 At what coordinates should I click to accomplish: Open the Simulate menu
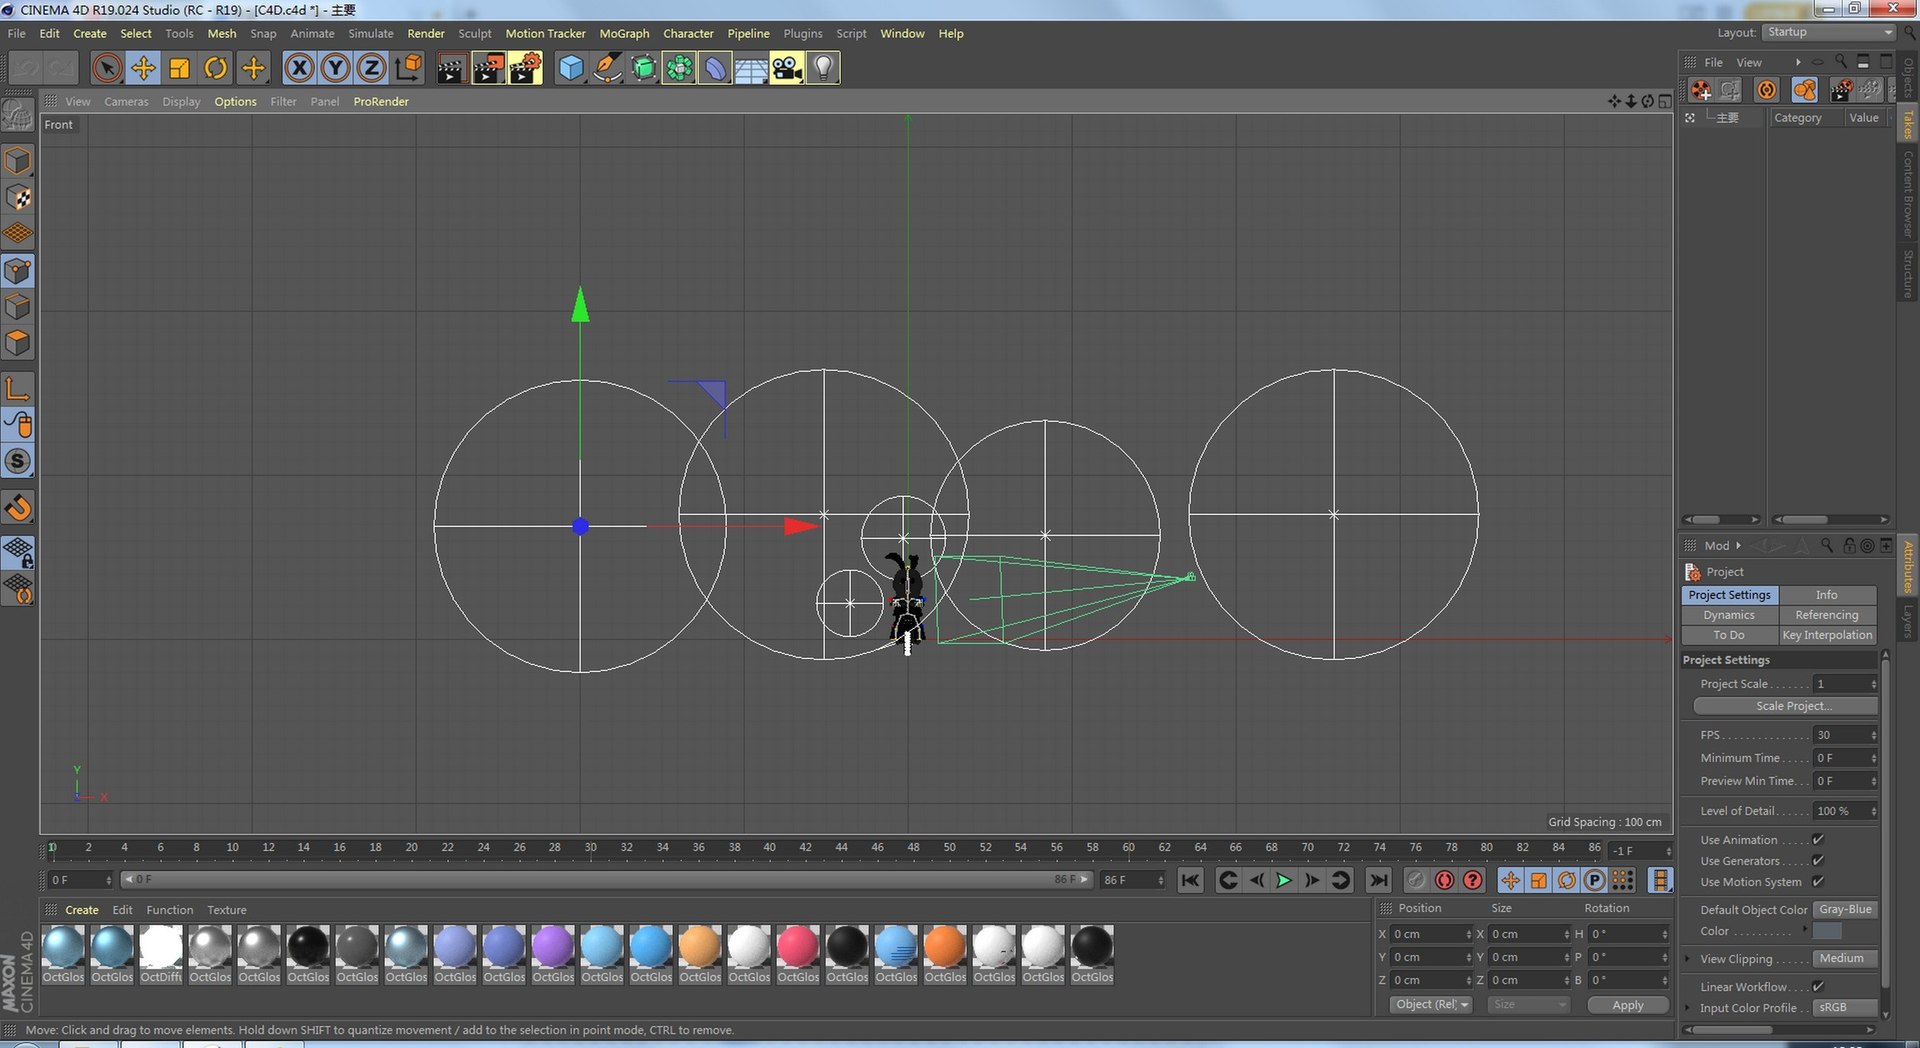click(x=371, y=33)
